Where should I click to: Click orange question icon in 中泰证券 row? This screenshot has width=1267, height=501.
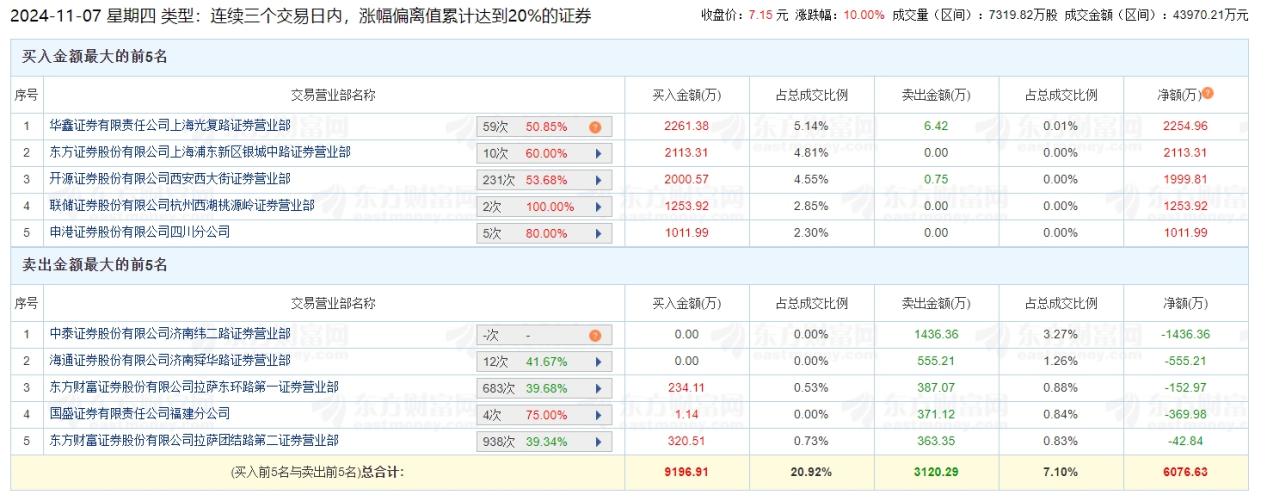(595, 336)
